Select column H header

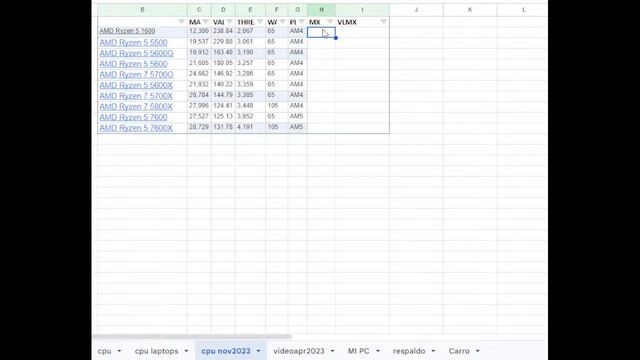point(321,10)
